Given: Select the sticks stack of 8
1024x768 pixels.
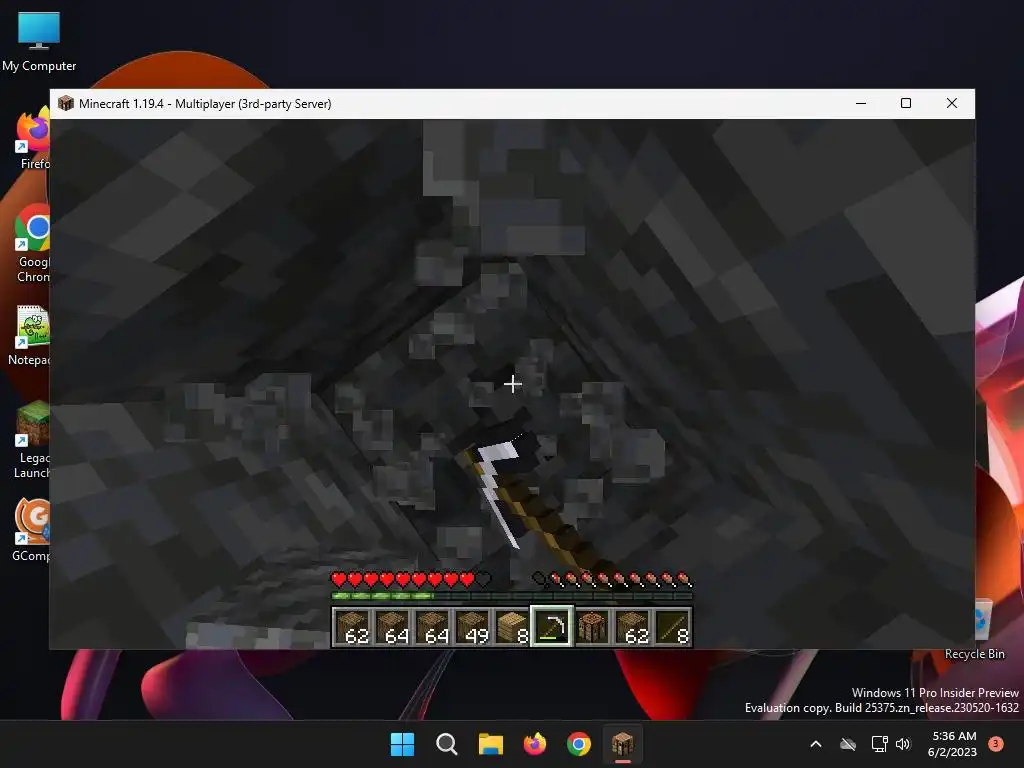Looking at the screenshot, I should click(673, 627).
